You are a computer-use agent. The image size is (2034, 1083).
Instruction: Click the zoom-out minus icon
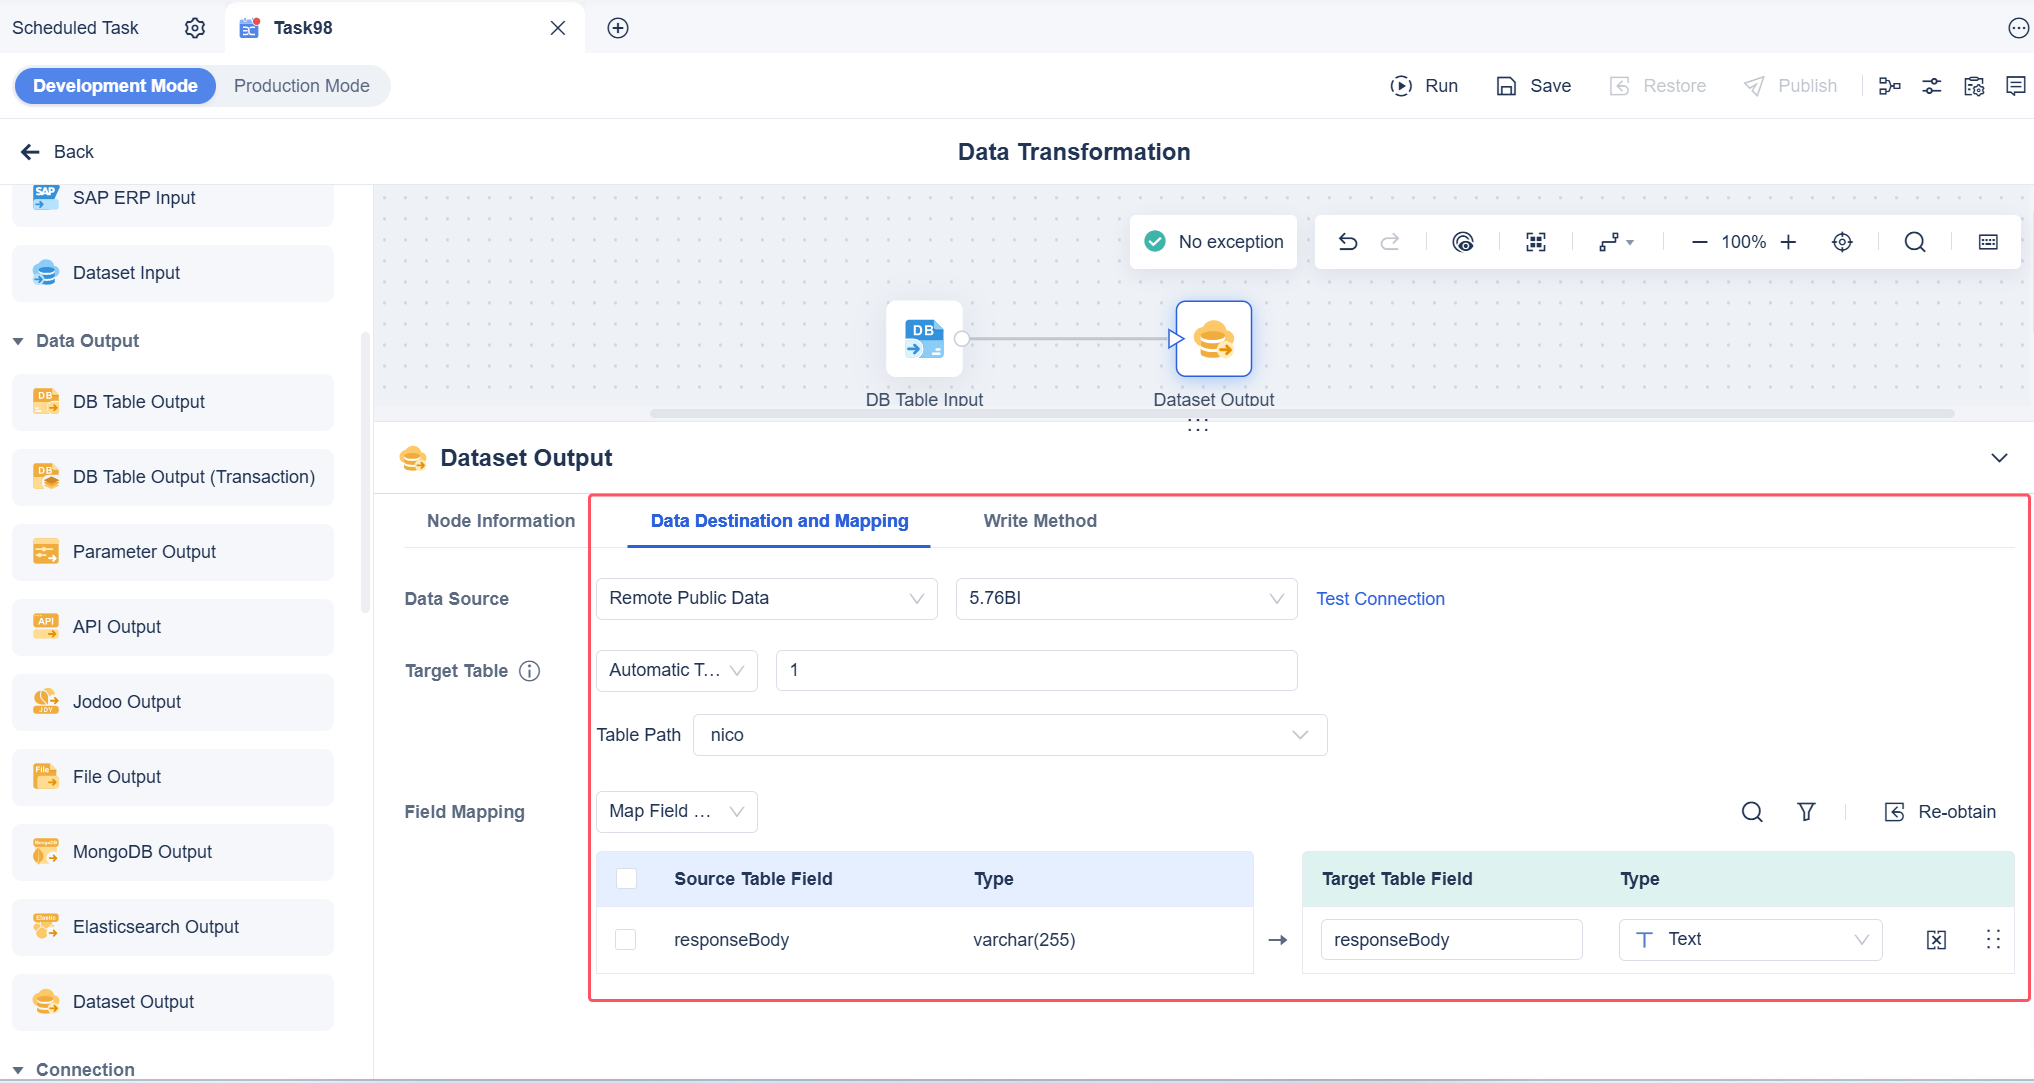1699,242
